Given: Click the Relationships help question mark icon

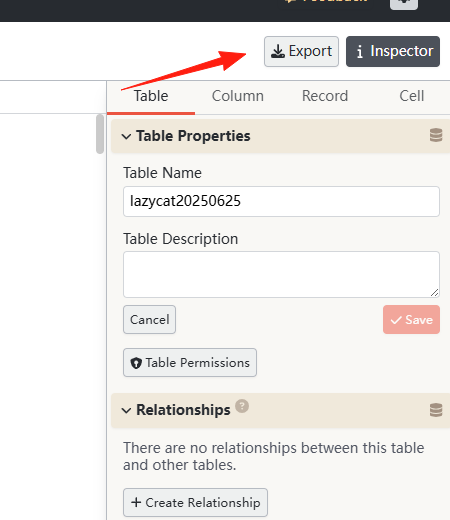Looking at the screenshot, I should click(x=242, y=406).
